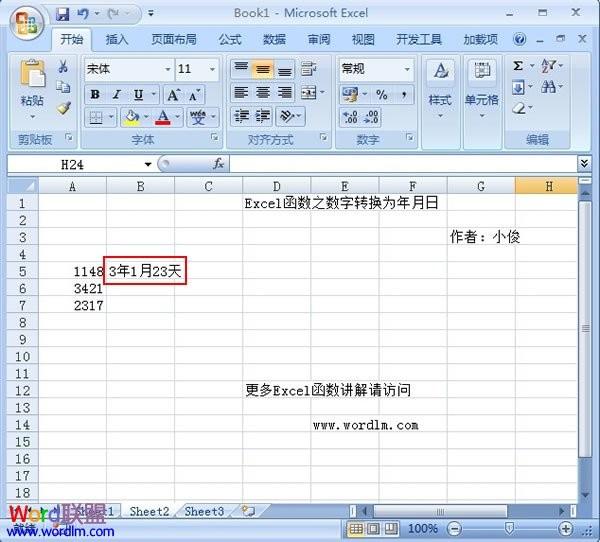Toggle middle vertical alignment

[x=263, y=69]
